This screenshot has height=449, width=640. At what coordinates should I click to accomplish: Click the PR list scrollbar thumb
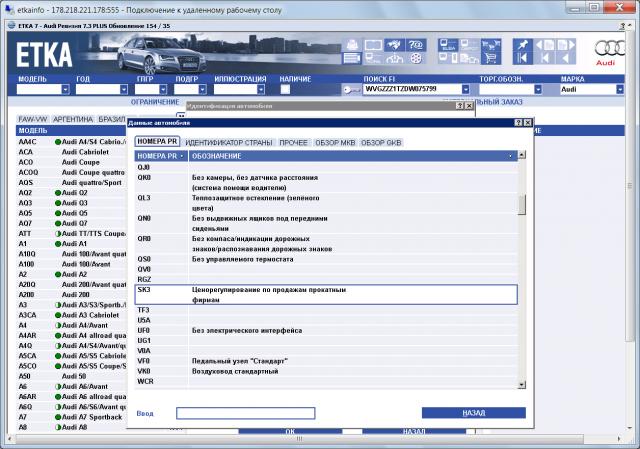[522, 204]
